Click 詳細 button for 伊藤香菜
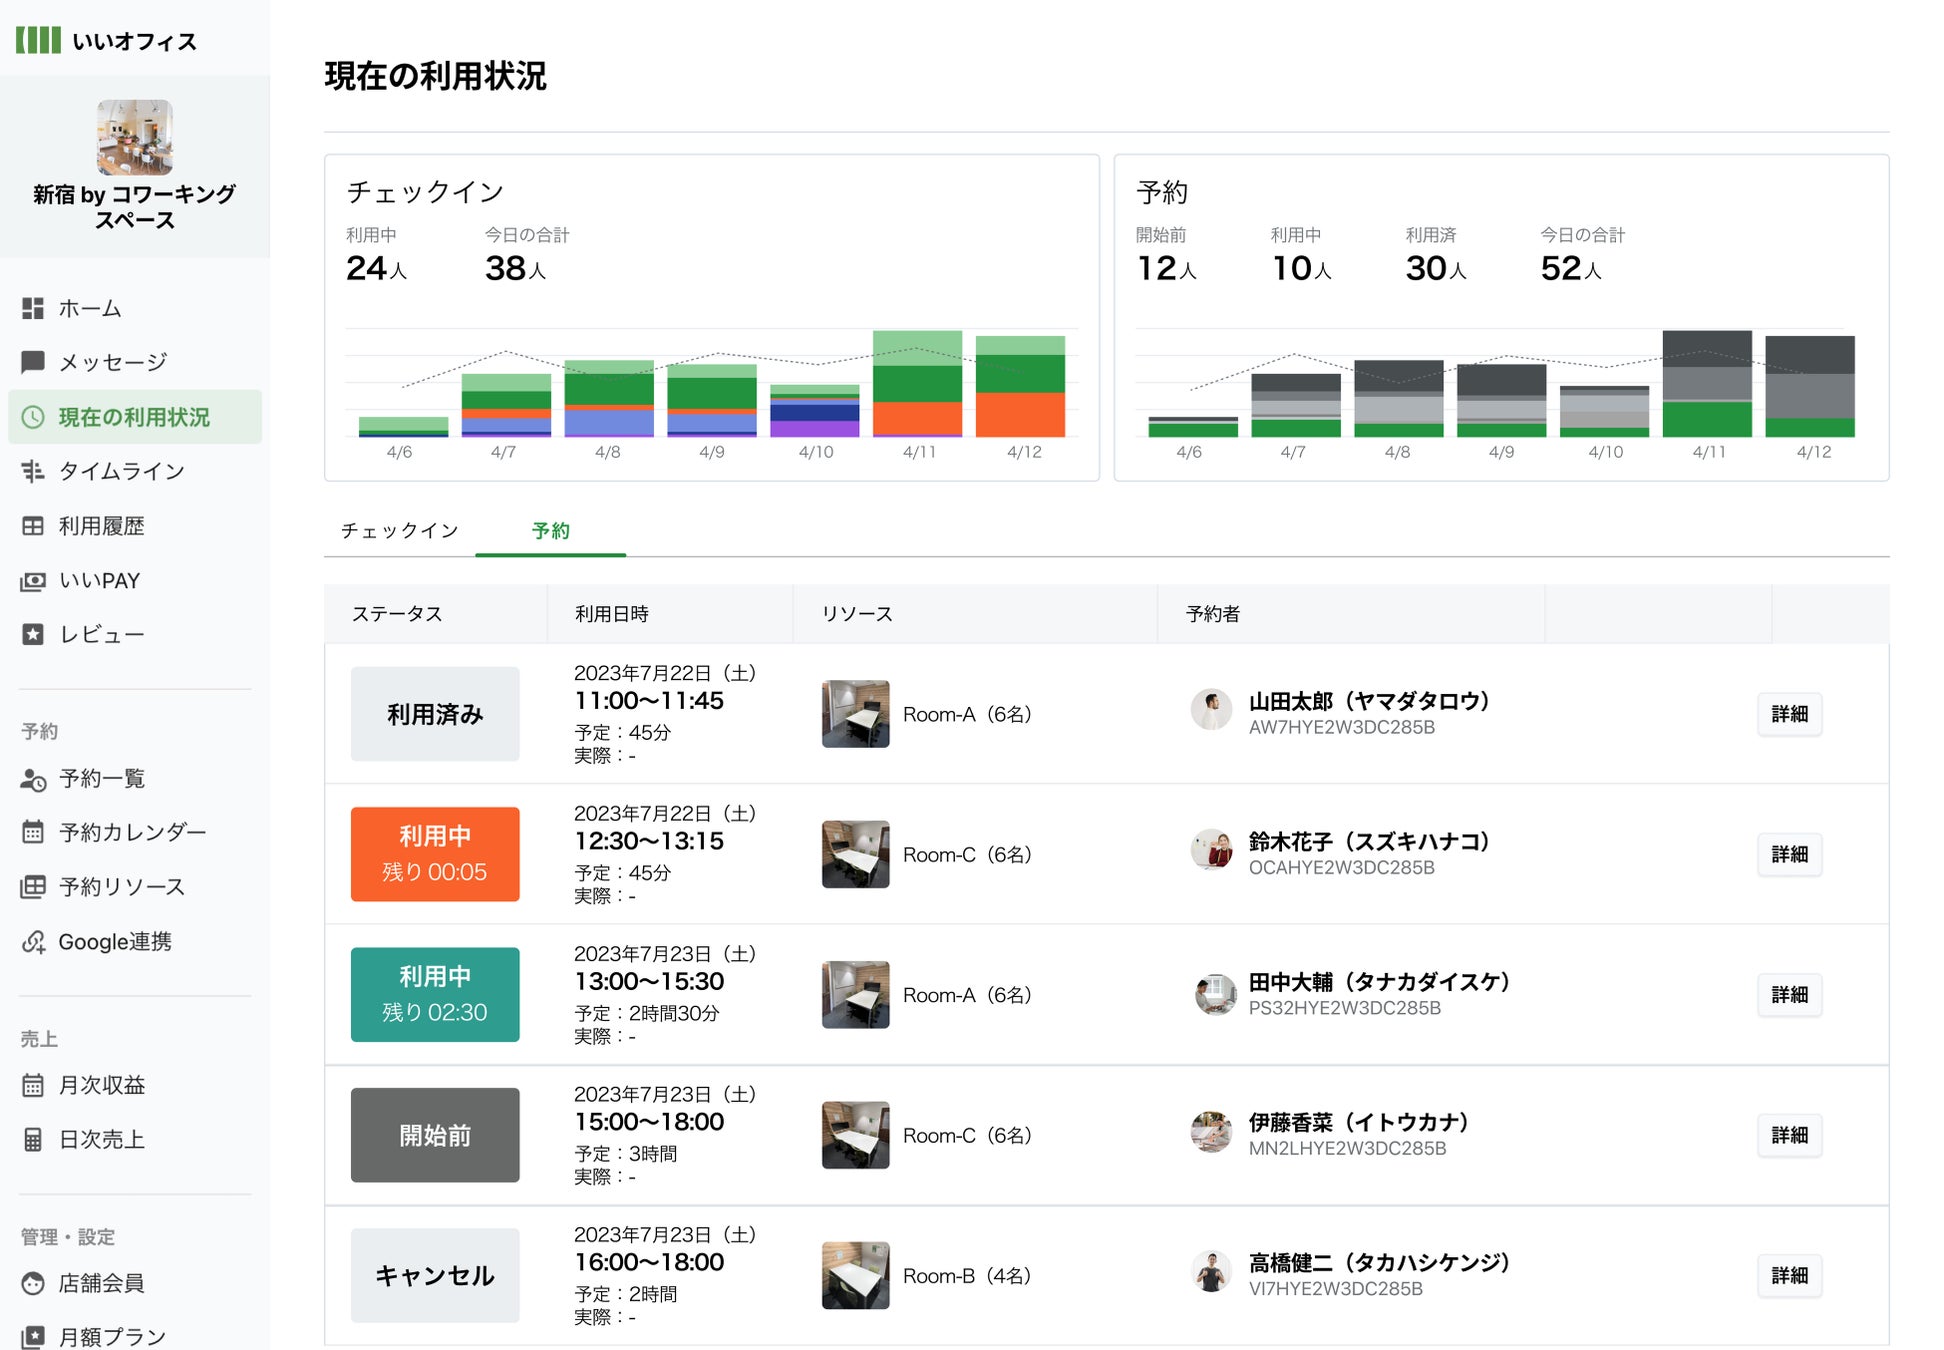The width and height of the screenshot is (1944, 1350). coord(1788,1135)
